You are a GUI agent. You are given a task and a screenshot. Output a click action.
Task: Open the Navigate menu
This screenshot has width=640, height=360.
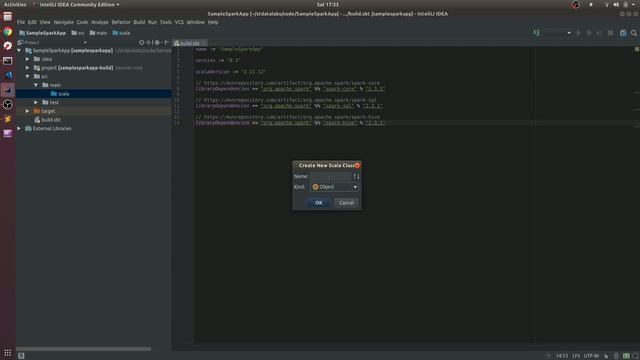point(64,22)
